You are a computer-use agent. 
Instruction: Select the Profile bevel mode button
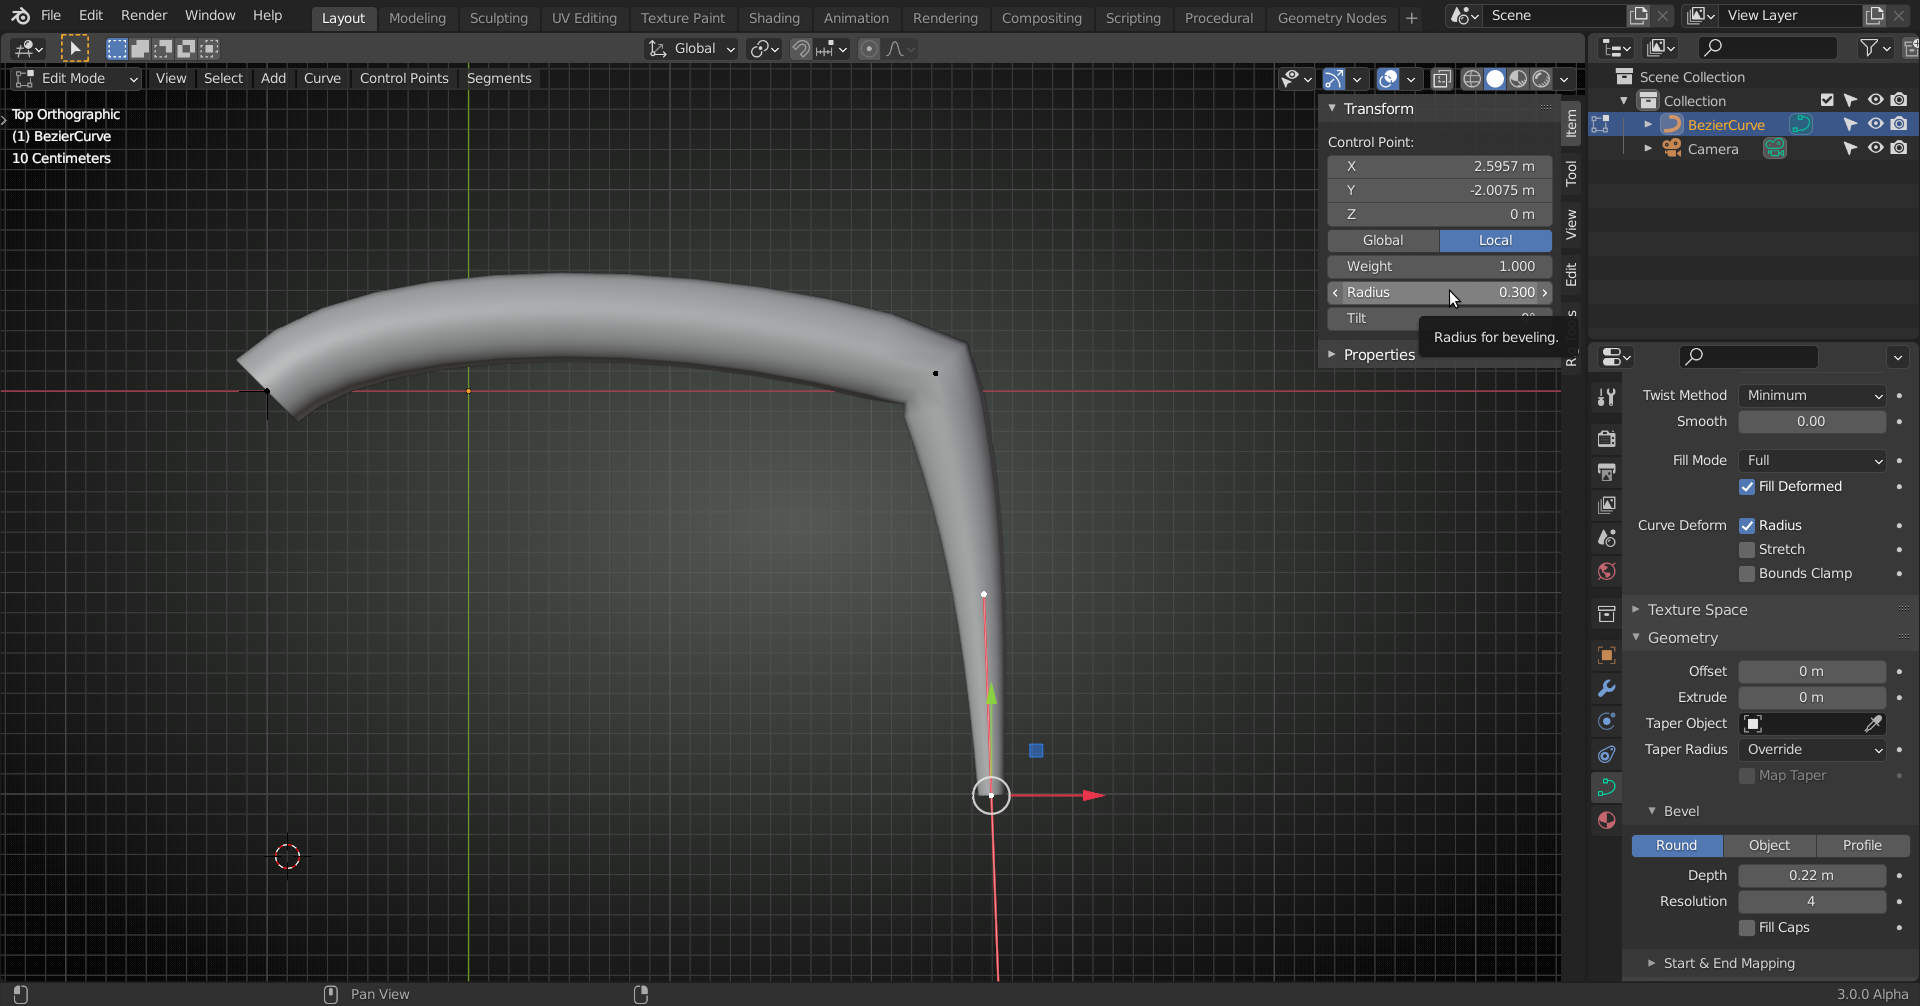pyautogui.click(x=1862, y=846)
